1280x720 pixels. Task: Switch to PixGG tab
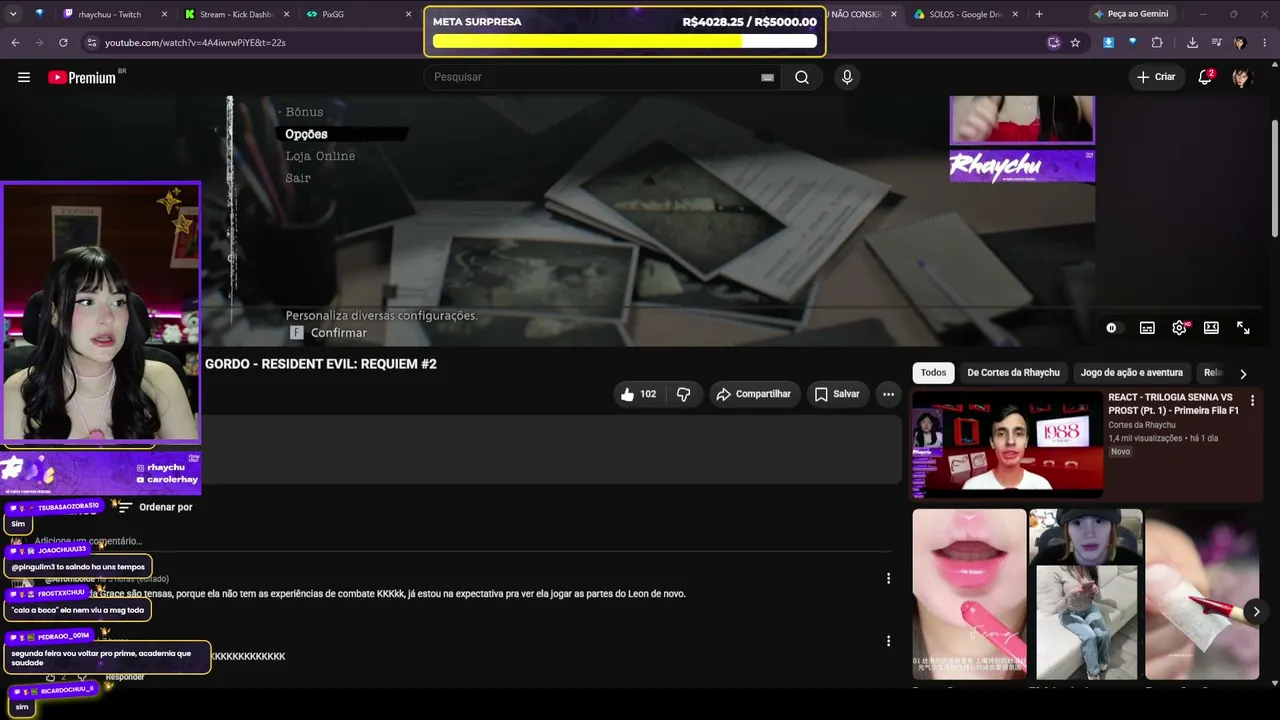pyautogui.click(x=358, y=14)
